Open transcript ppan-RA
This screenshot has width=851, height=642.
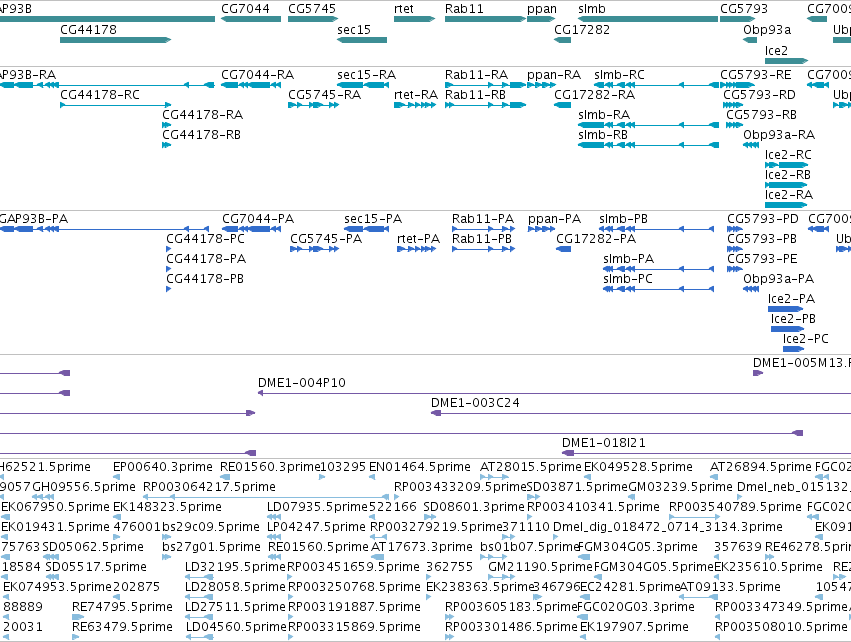coord(554,74)
